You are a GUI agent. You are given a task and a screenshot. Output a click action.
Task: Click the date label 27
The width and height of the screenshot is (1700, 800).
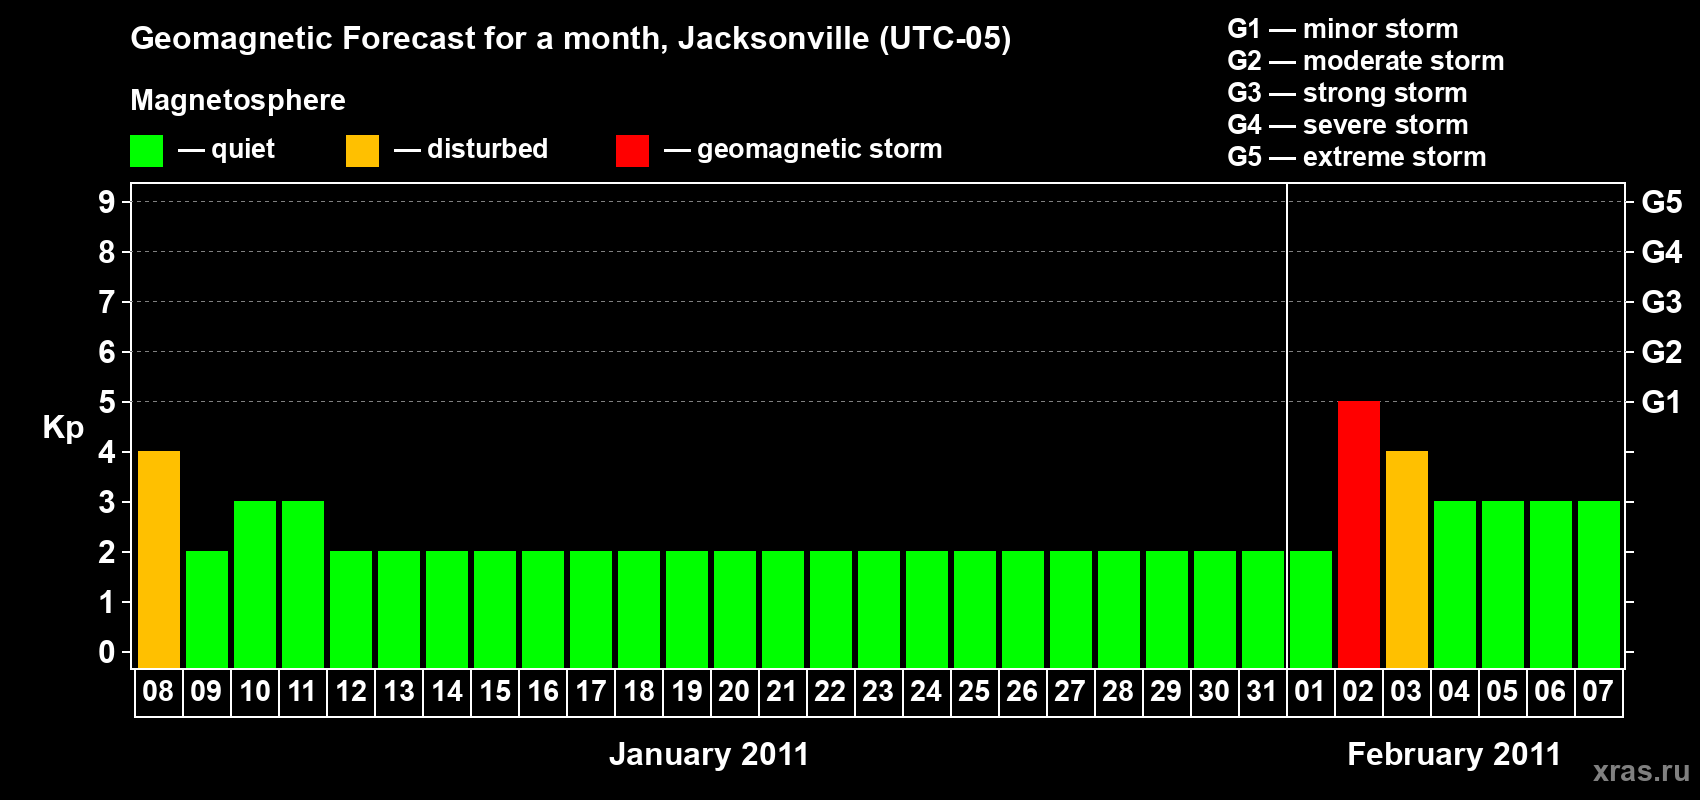click(x=1070, y=691)
